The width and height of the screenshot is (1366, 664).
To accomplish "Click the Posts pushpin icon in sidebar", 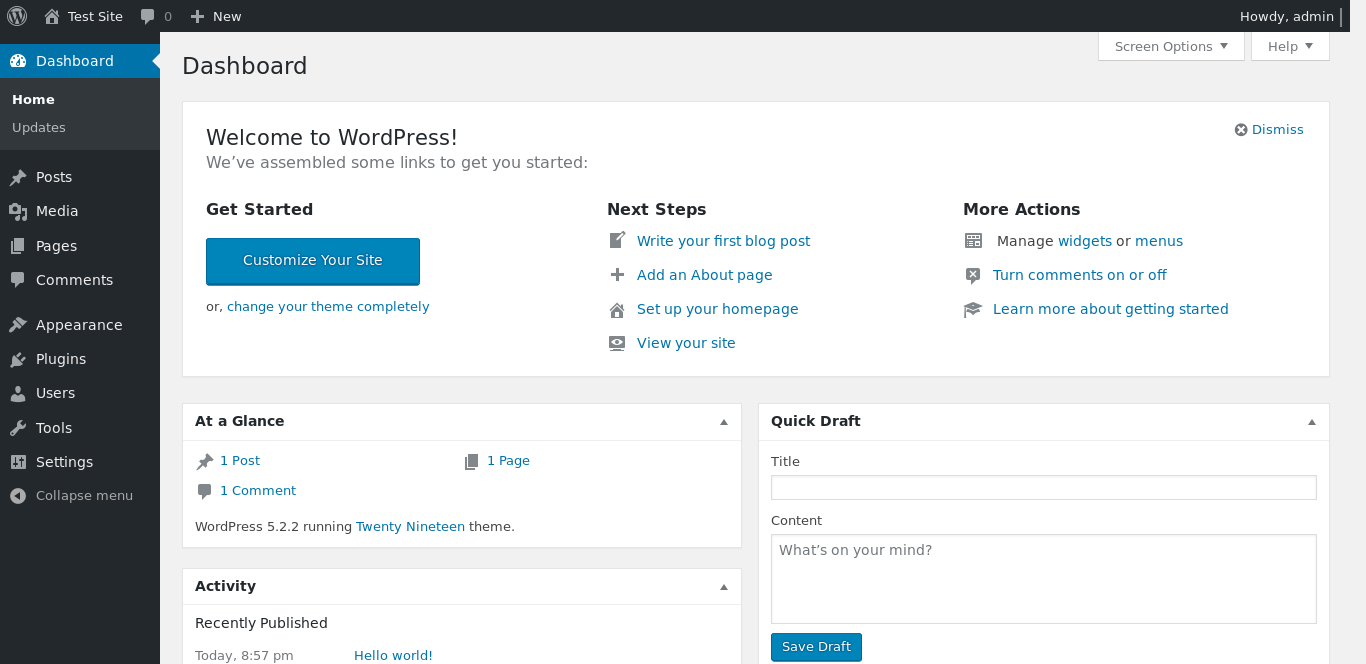I will pos(18,178).
